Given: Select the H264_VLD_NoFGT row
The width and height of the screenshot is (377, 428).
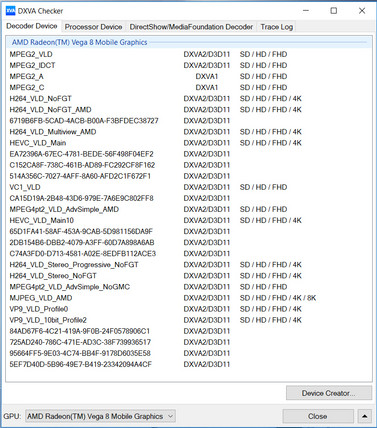Looking at the screenshot, I should coord(189,98).
